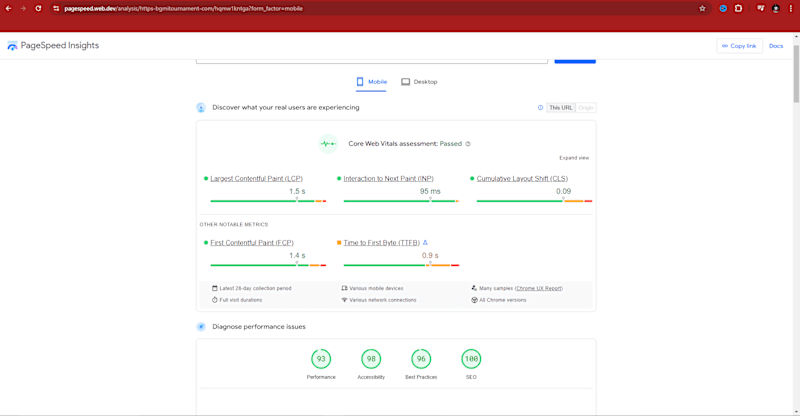Reload the page with the refresh icon
Viewport: 800px width, 416px height.
38,8
